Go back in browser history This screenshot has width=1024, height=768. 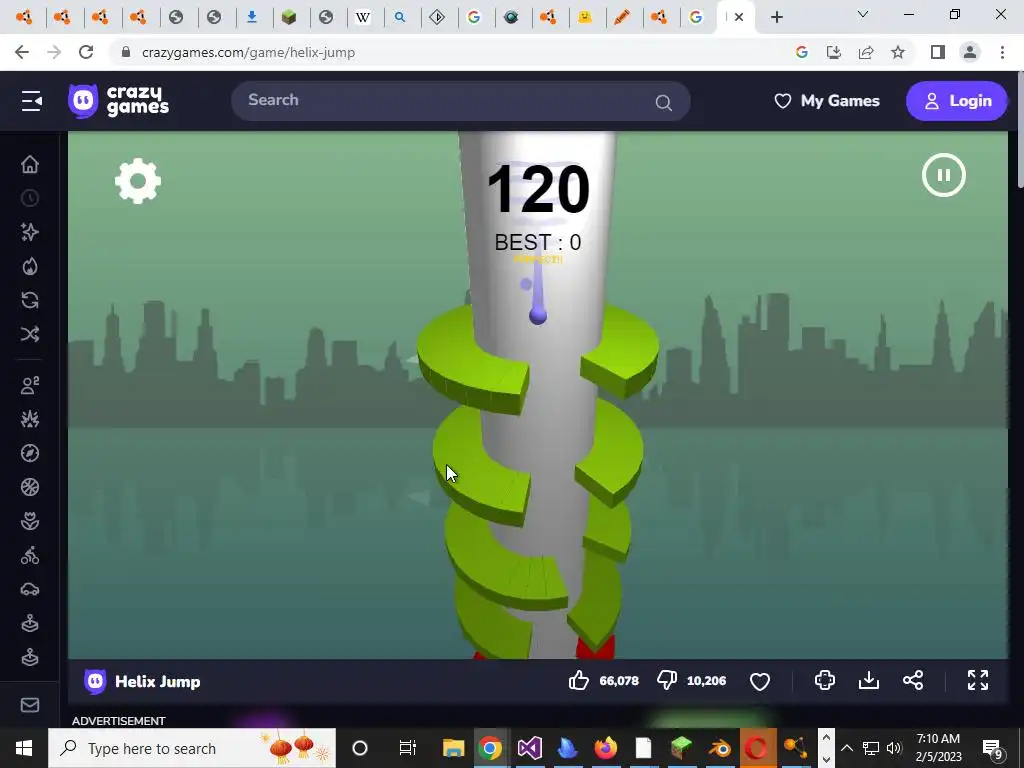22,52
